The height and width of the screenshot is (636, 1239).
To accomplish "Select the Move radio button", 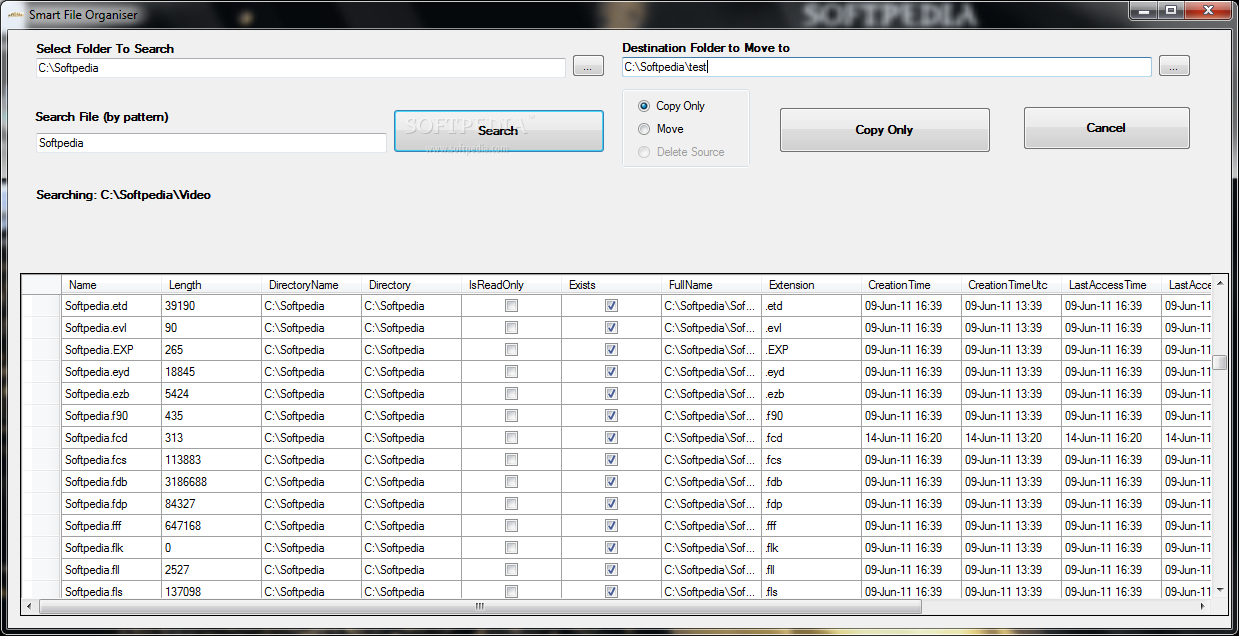I will [644, 129].
